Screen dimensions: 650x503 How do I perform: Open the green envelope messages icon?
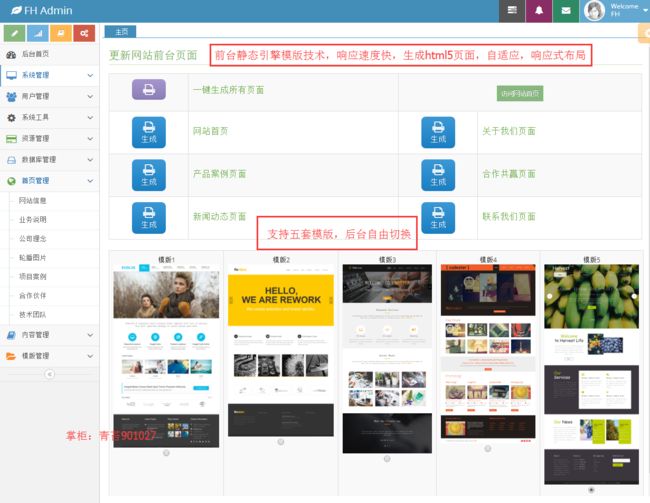pos(566,11)
